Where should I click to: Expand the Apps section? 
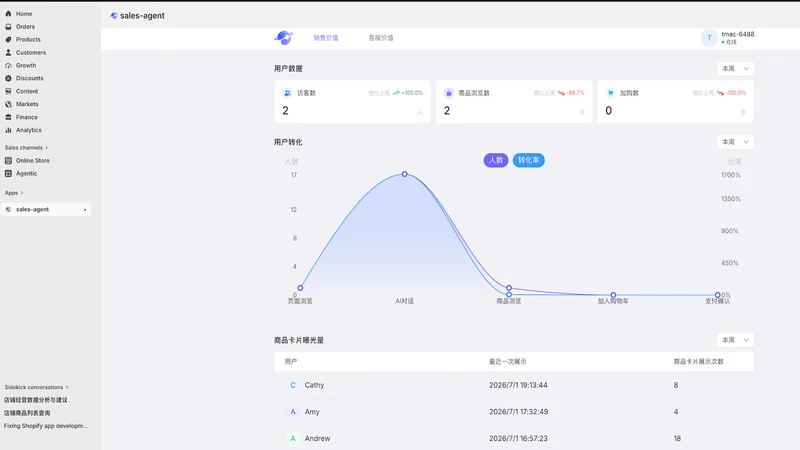[x=14, y=193]
